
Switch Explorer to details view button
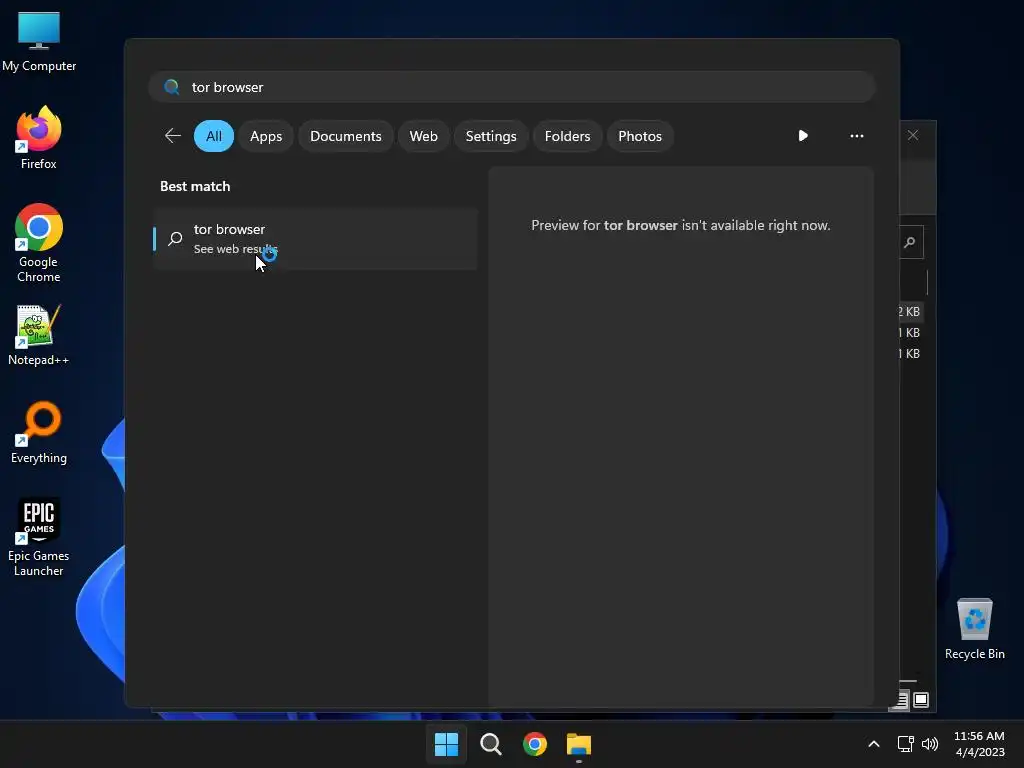(901, 700)
